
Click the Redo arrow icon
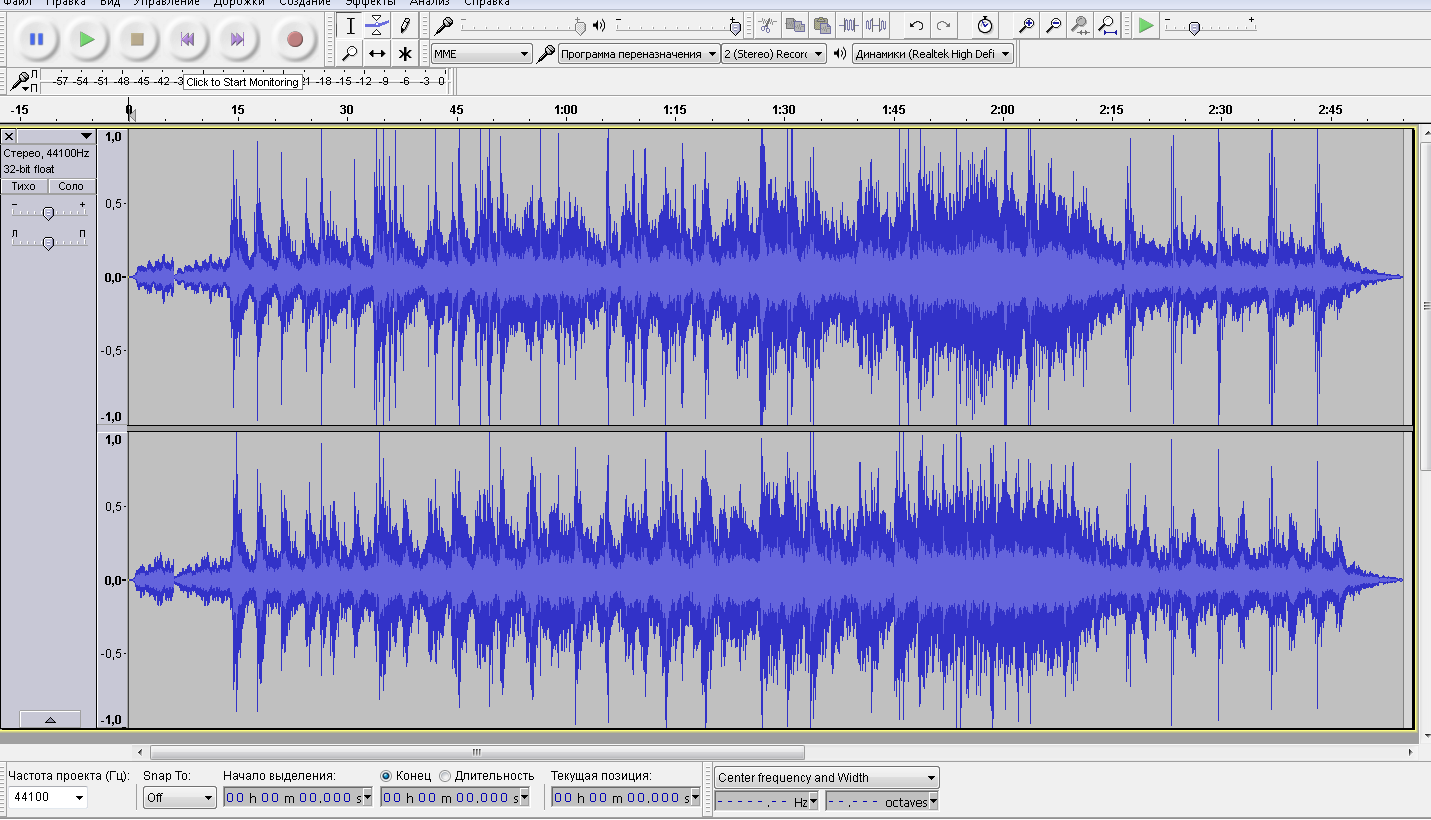click(943, 25)
